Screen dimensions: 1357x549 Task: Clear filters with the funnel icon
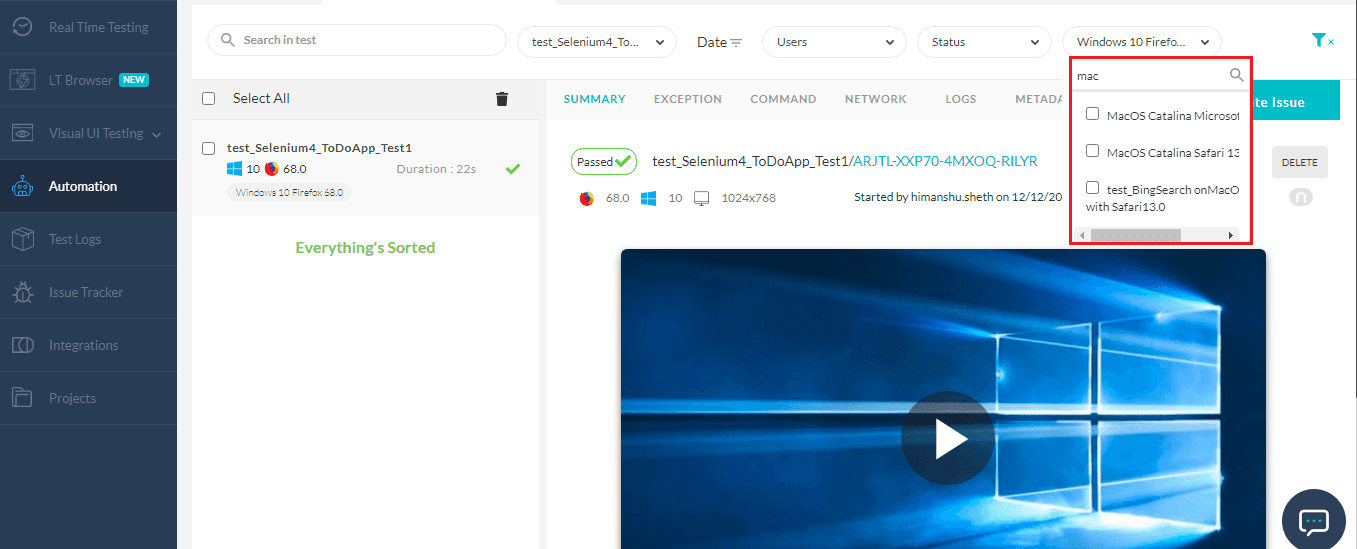point(1322,41)
